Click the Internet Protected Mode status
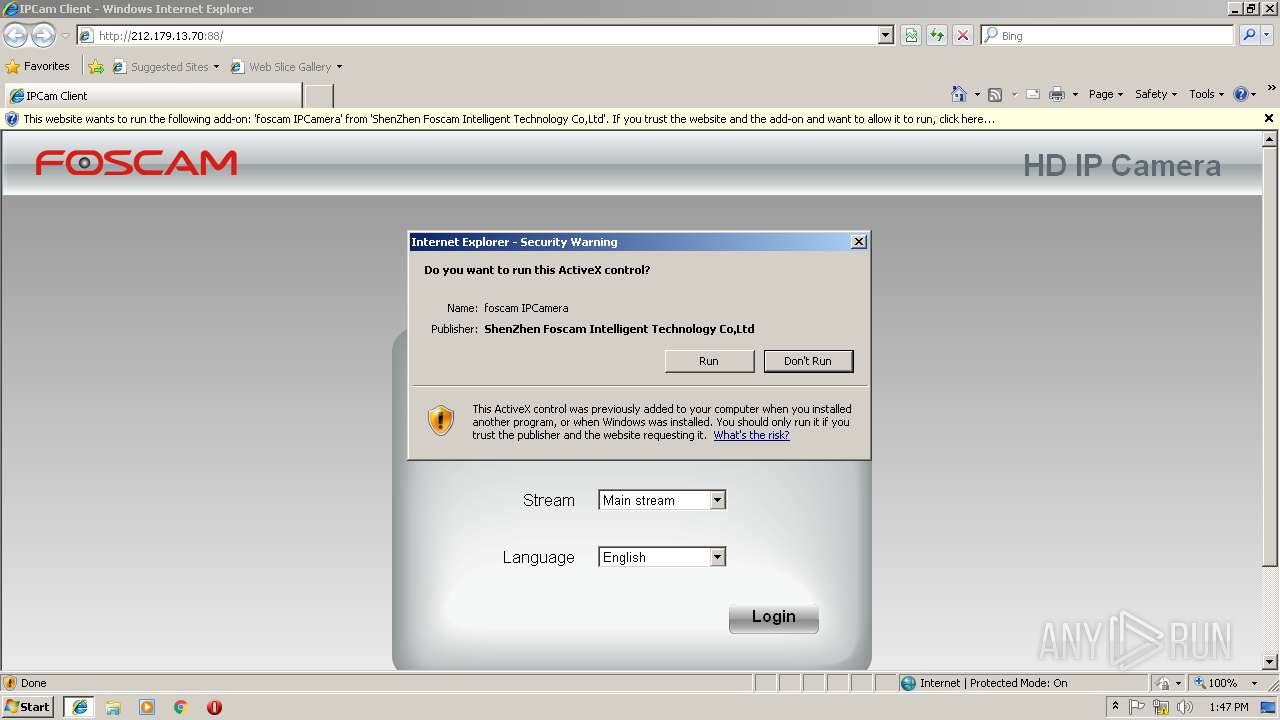This screenshot has height=720, width=1280. click(x=992, y=683)
